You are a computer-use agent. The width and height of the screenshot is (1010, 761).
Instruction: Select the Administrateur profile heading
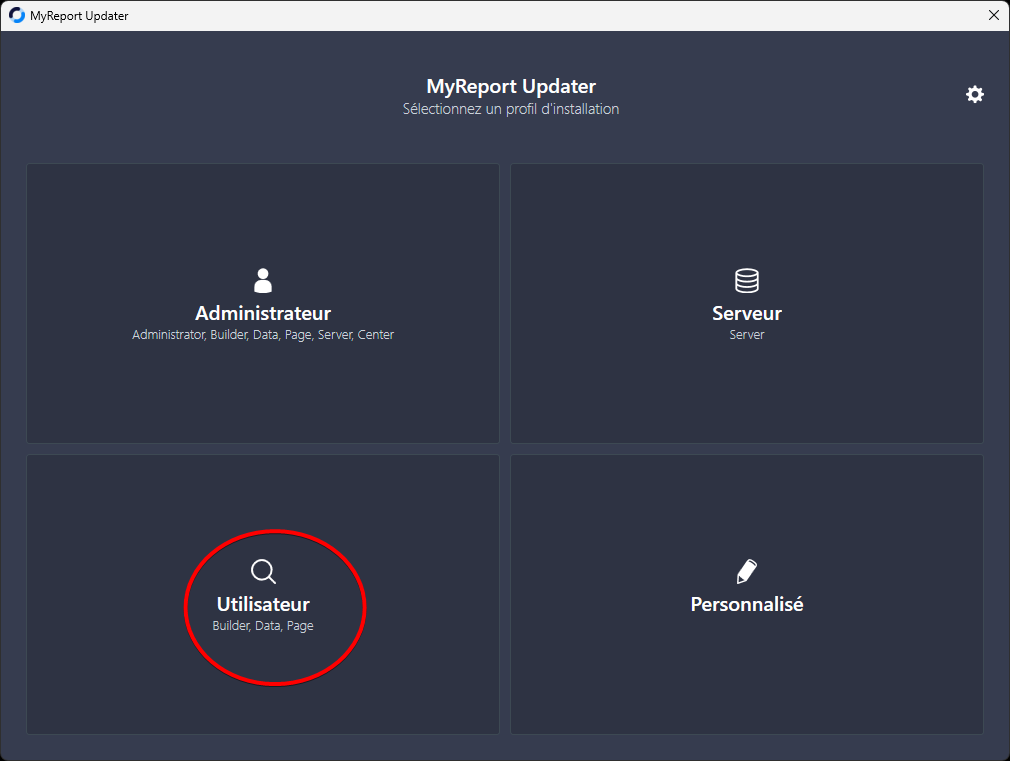pyautogui.click(x=263, y=313)
